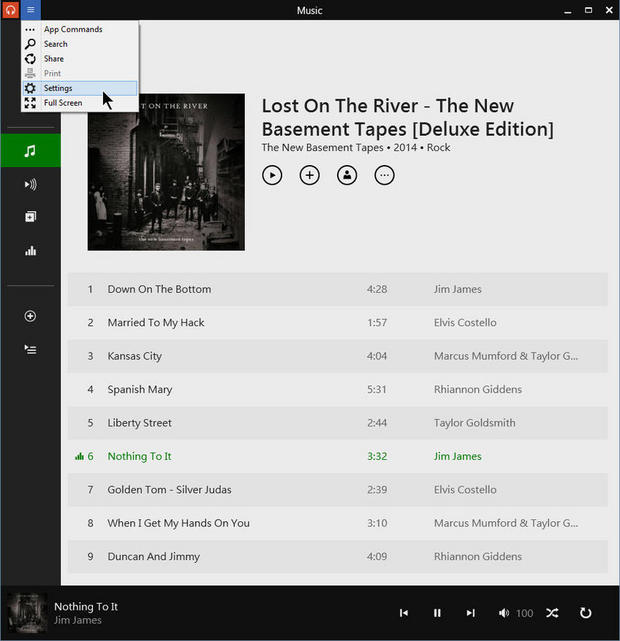Viewport: 620px width, 641px height.
Task: Open the now playing bars sidebar icon
Action: coord(30,251)
